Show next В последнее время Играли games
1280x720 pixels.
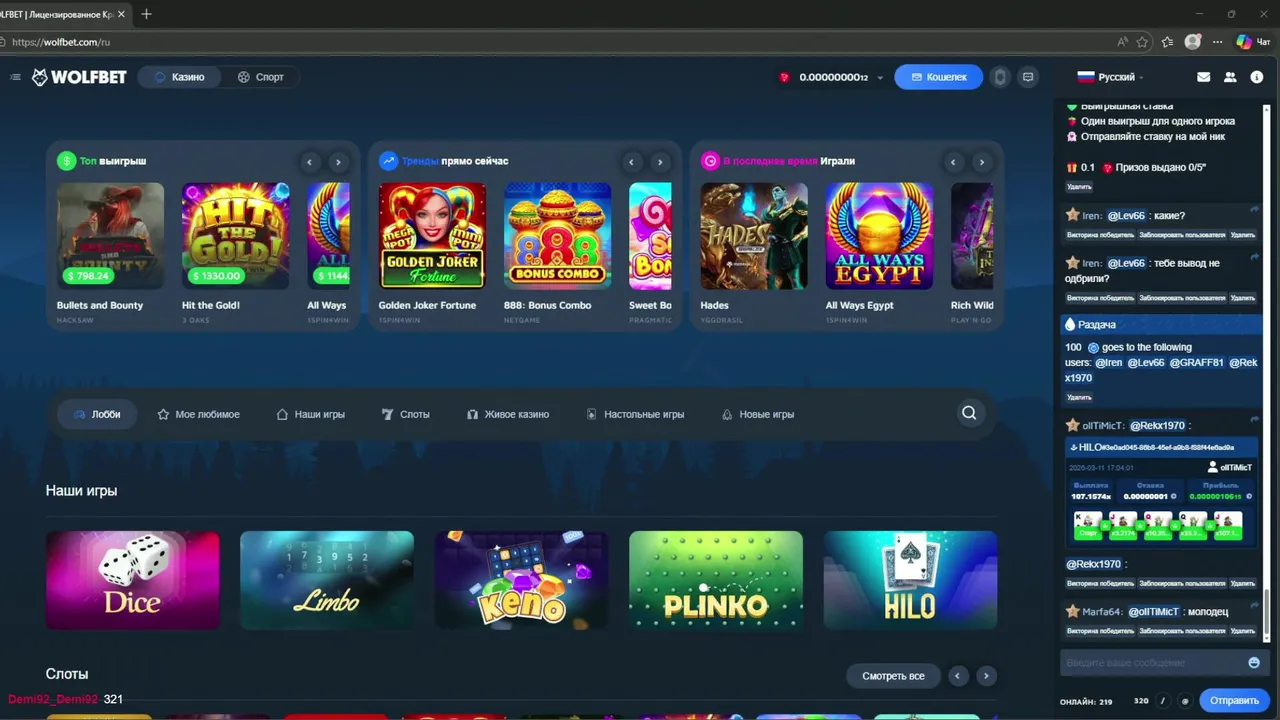click(x=982, y=162)
